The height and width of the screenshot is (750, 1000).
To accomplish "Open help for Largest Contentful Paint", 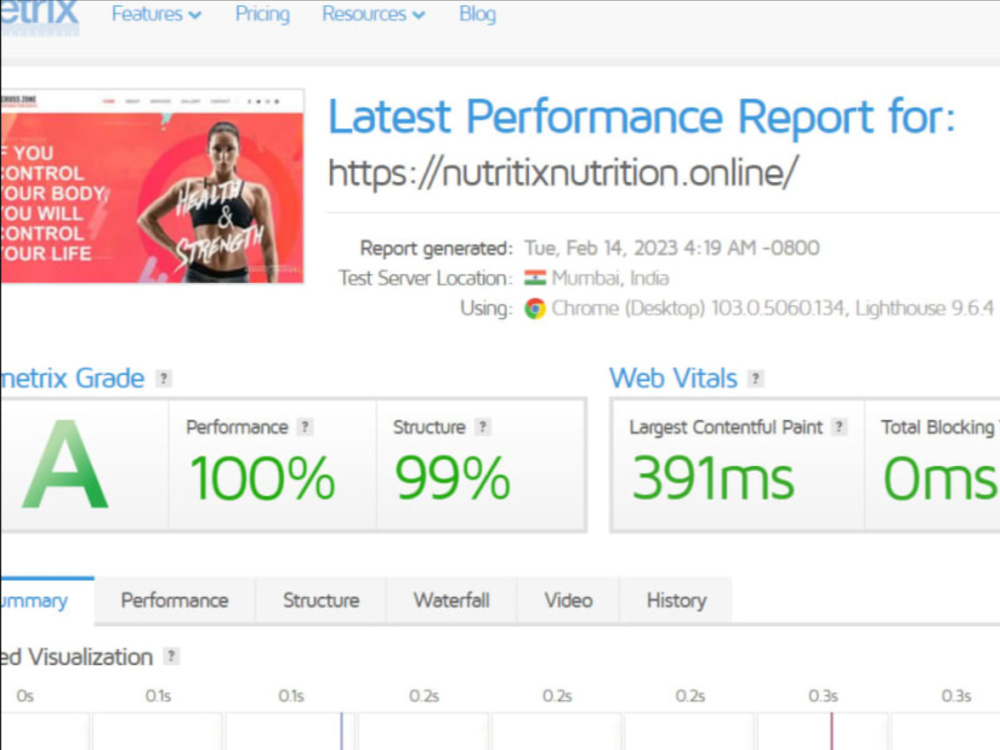I will [840, 427].
